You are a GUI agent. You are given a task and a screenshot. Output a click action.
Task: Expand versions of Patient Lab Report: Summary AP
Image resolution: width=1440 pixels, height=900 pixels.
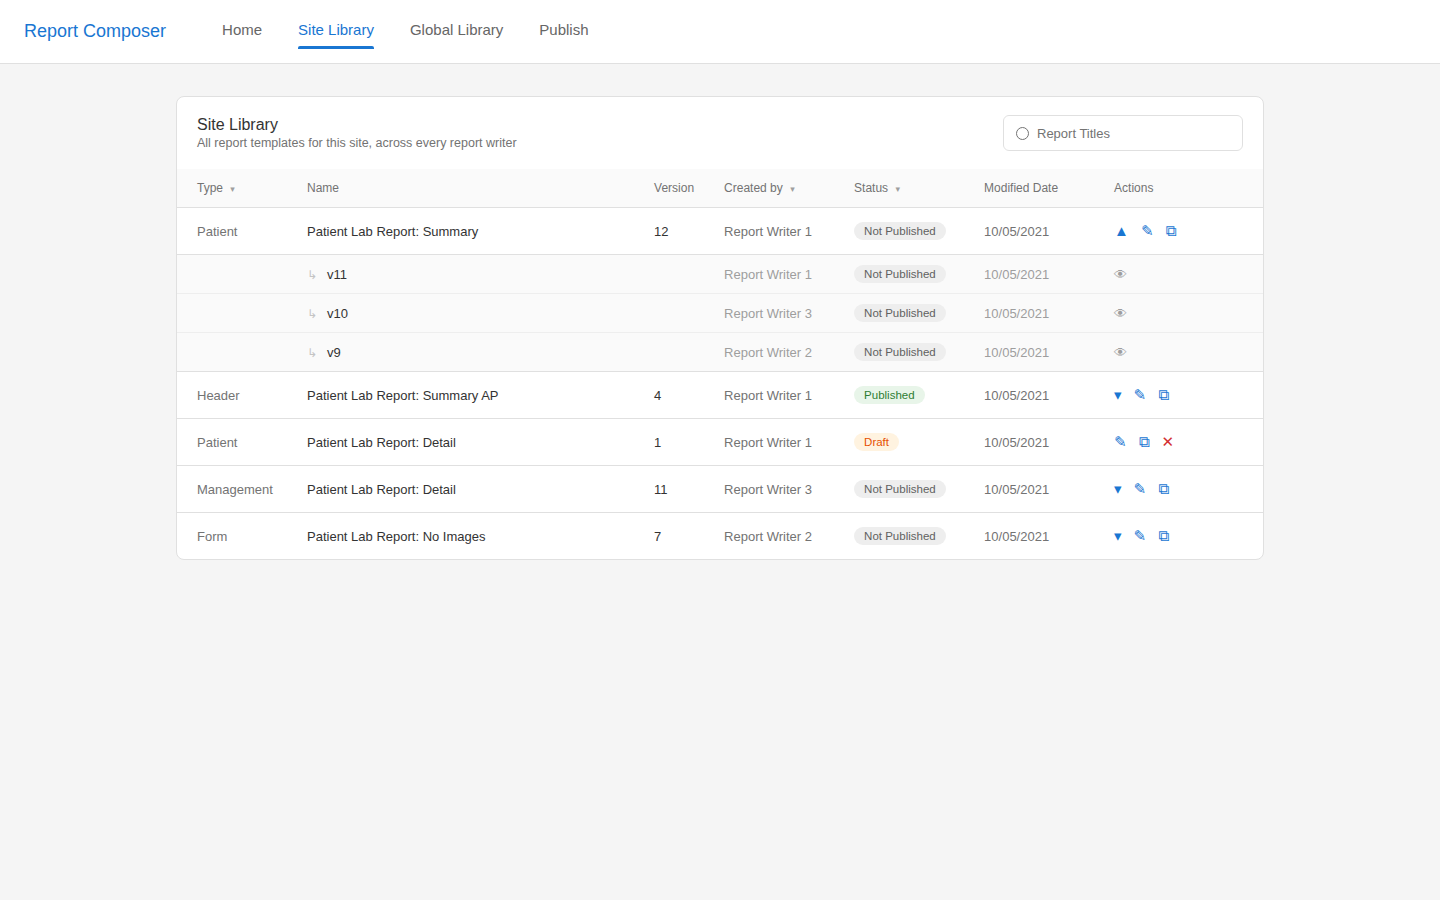point(1118,395)
